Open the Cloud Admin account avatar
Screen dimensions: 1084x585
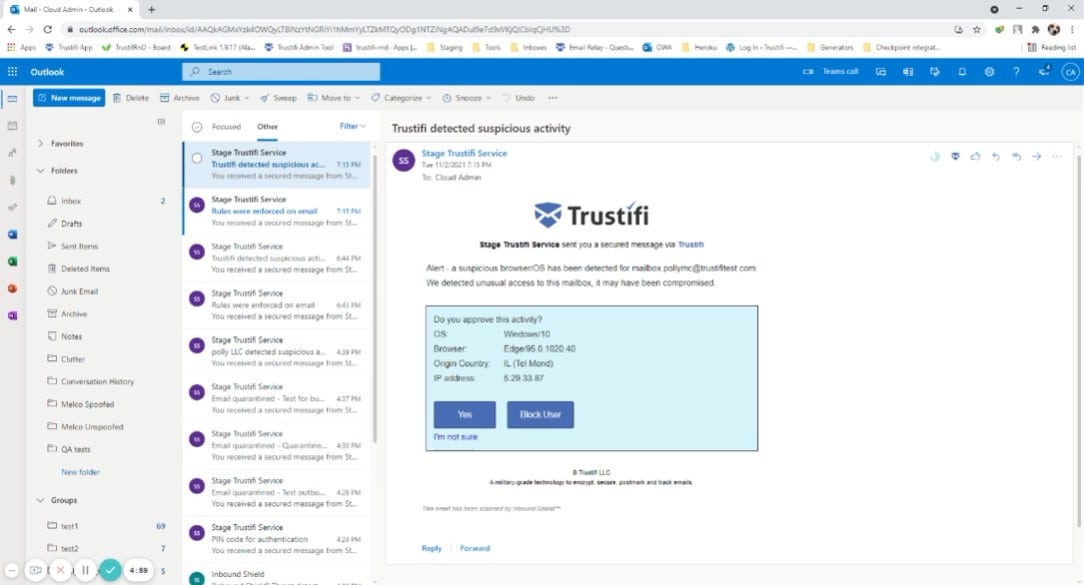(x=1070, y=72)
